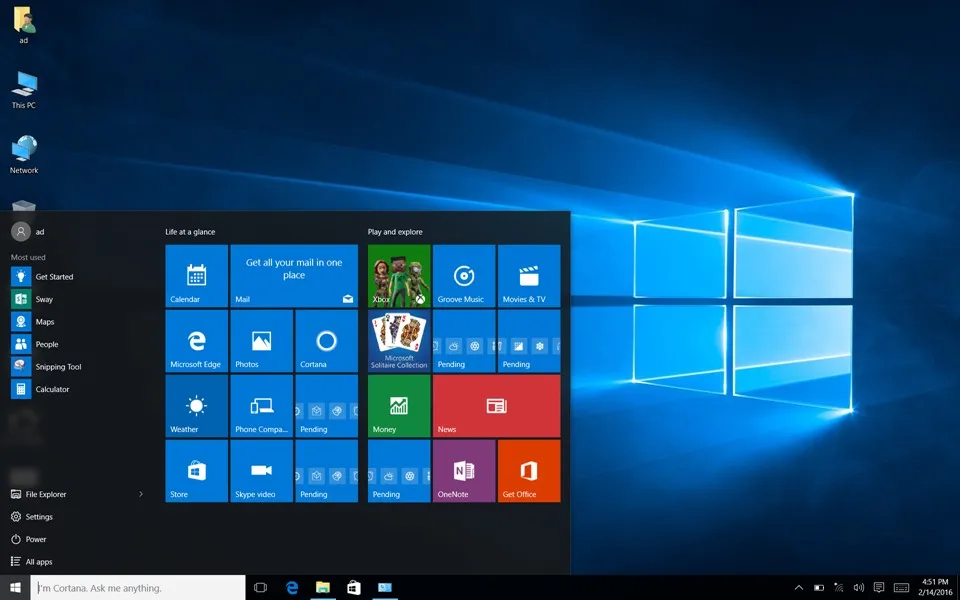Launch Get Started from Most used
This screenshot has width=960, height=600.
point(77,277)
